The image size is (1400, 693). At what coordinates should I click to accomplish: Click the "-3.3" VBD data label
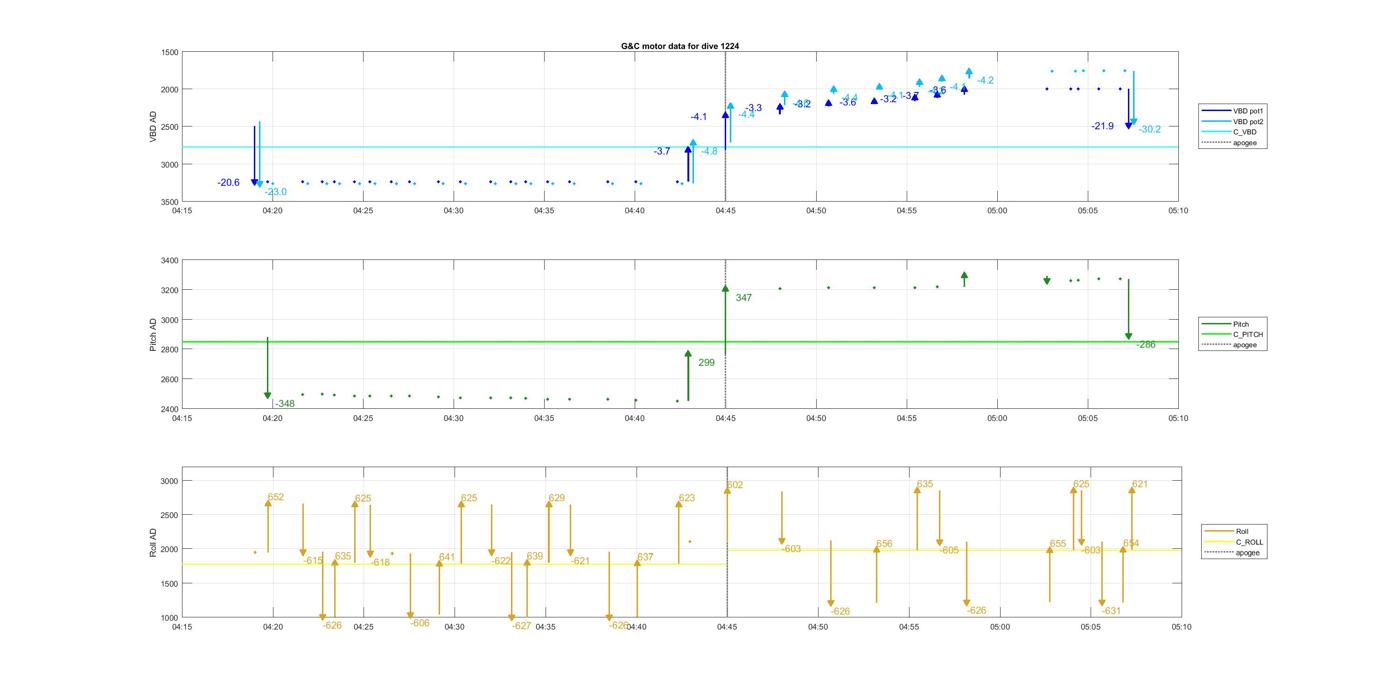coord(753,108)
